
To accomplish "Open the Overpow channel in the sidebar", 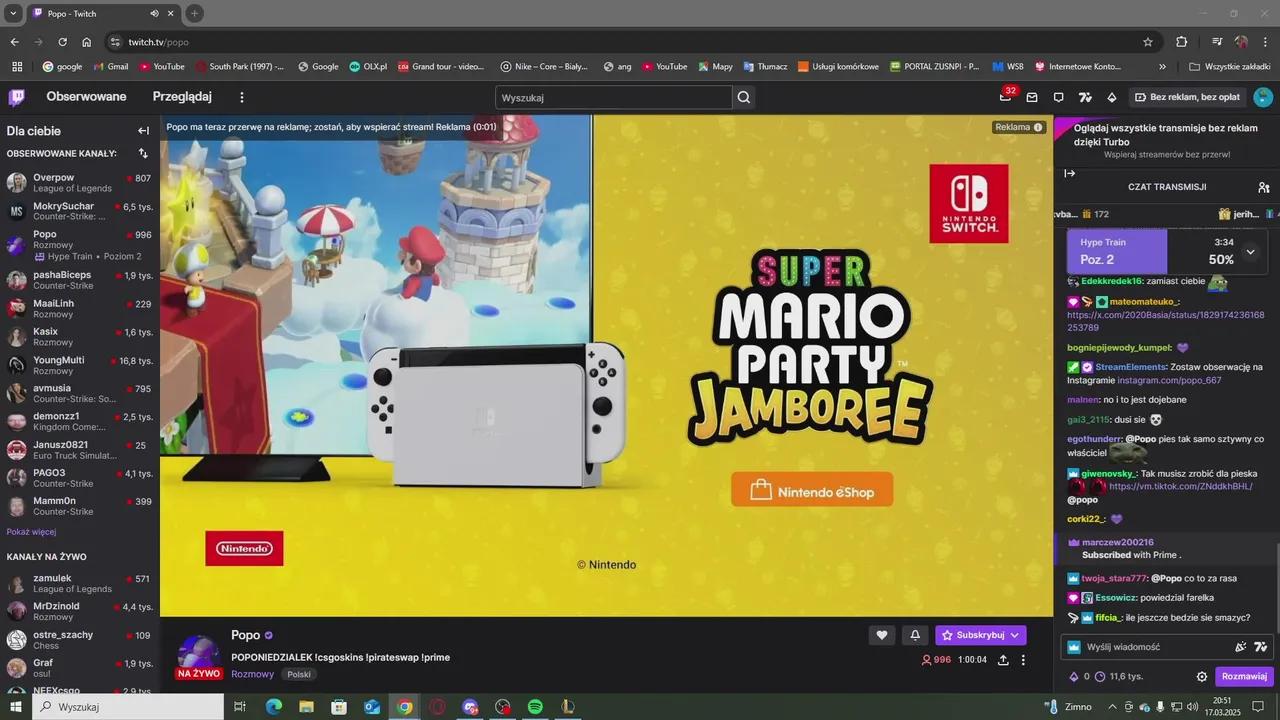I will [80, 183].
